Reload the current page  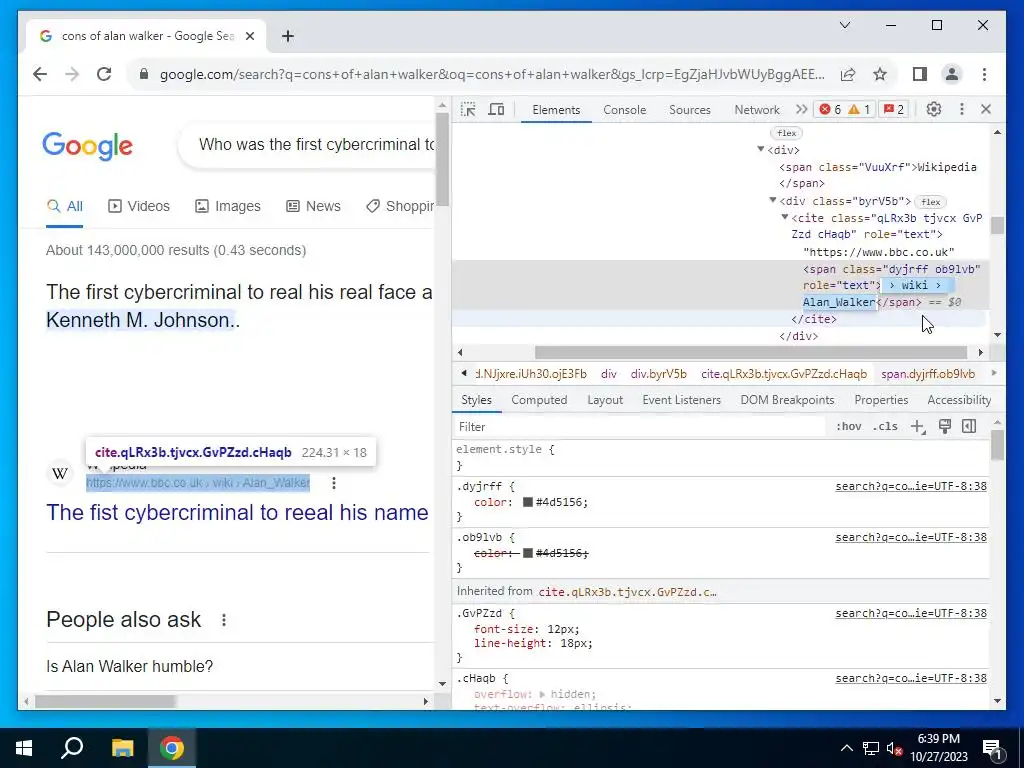click(x=104, y=74)
